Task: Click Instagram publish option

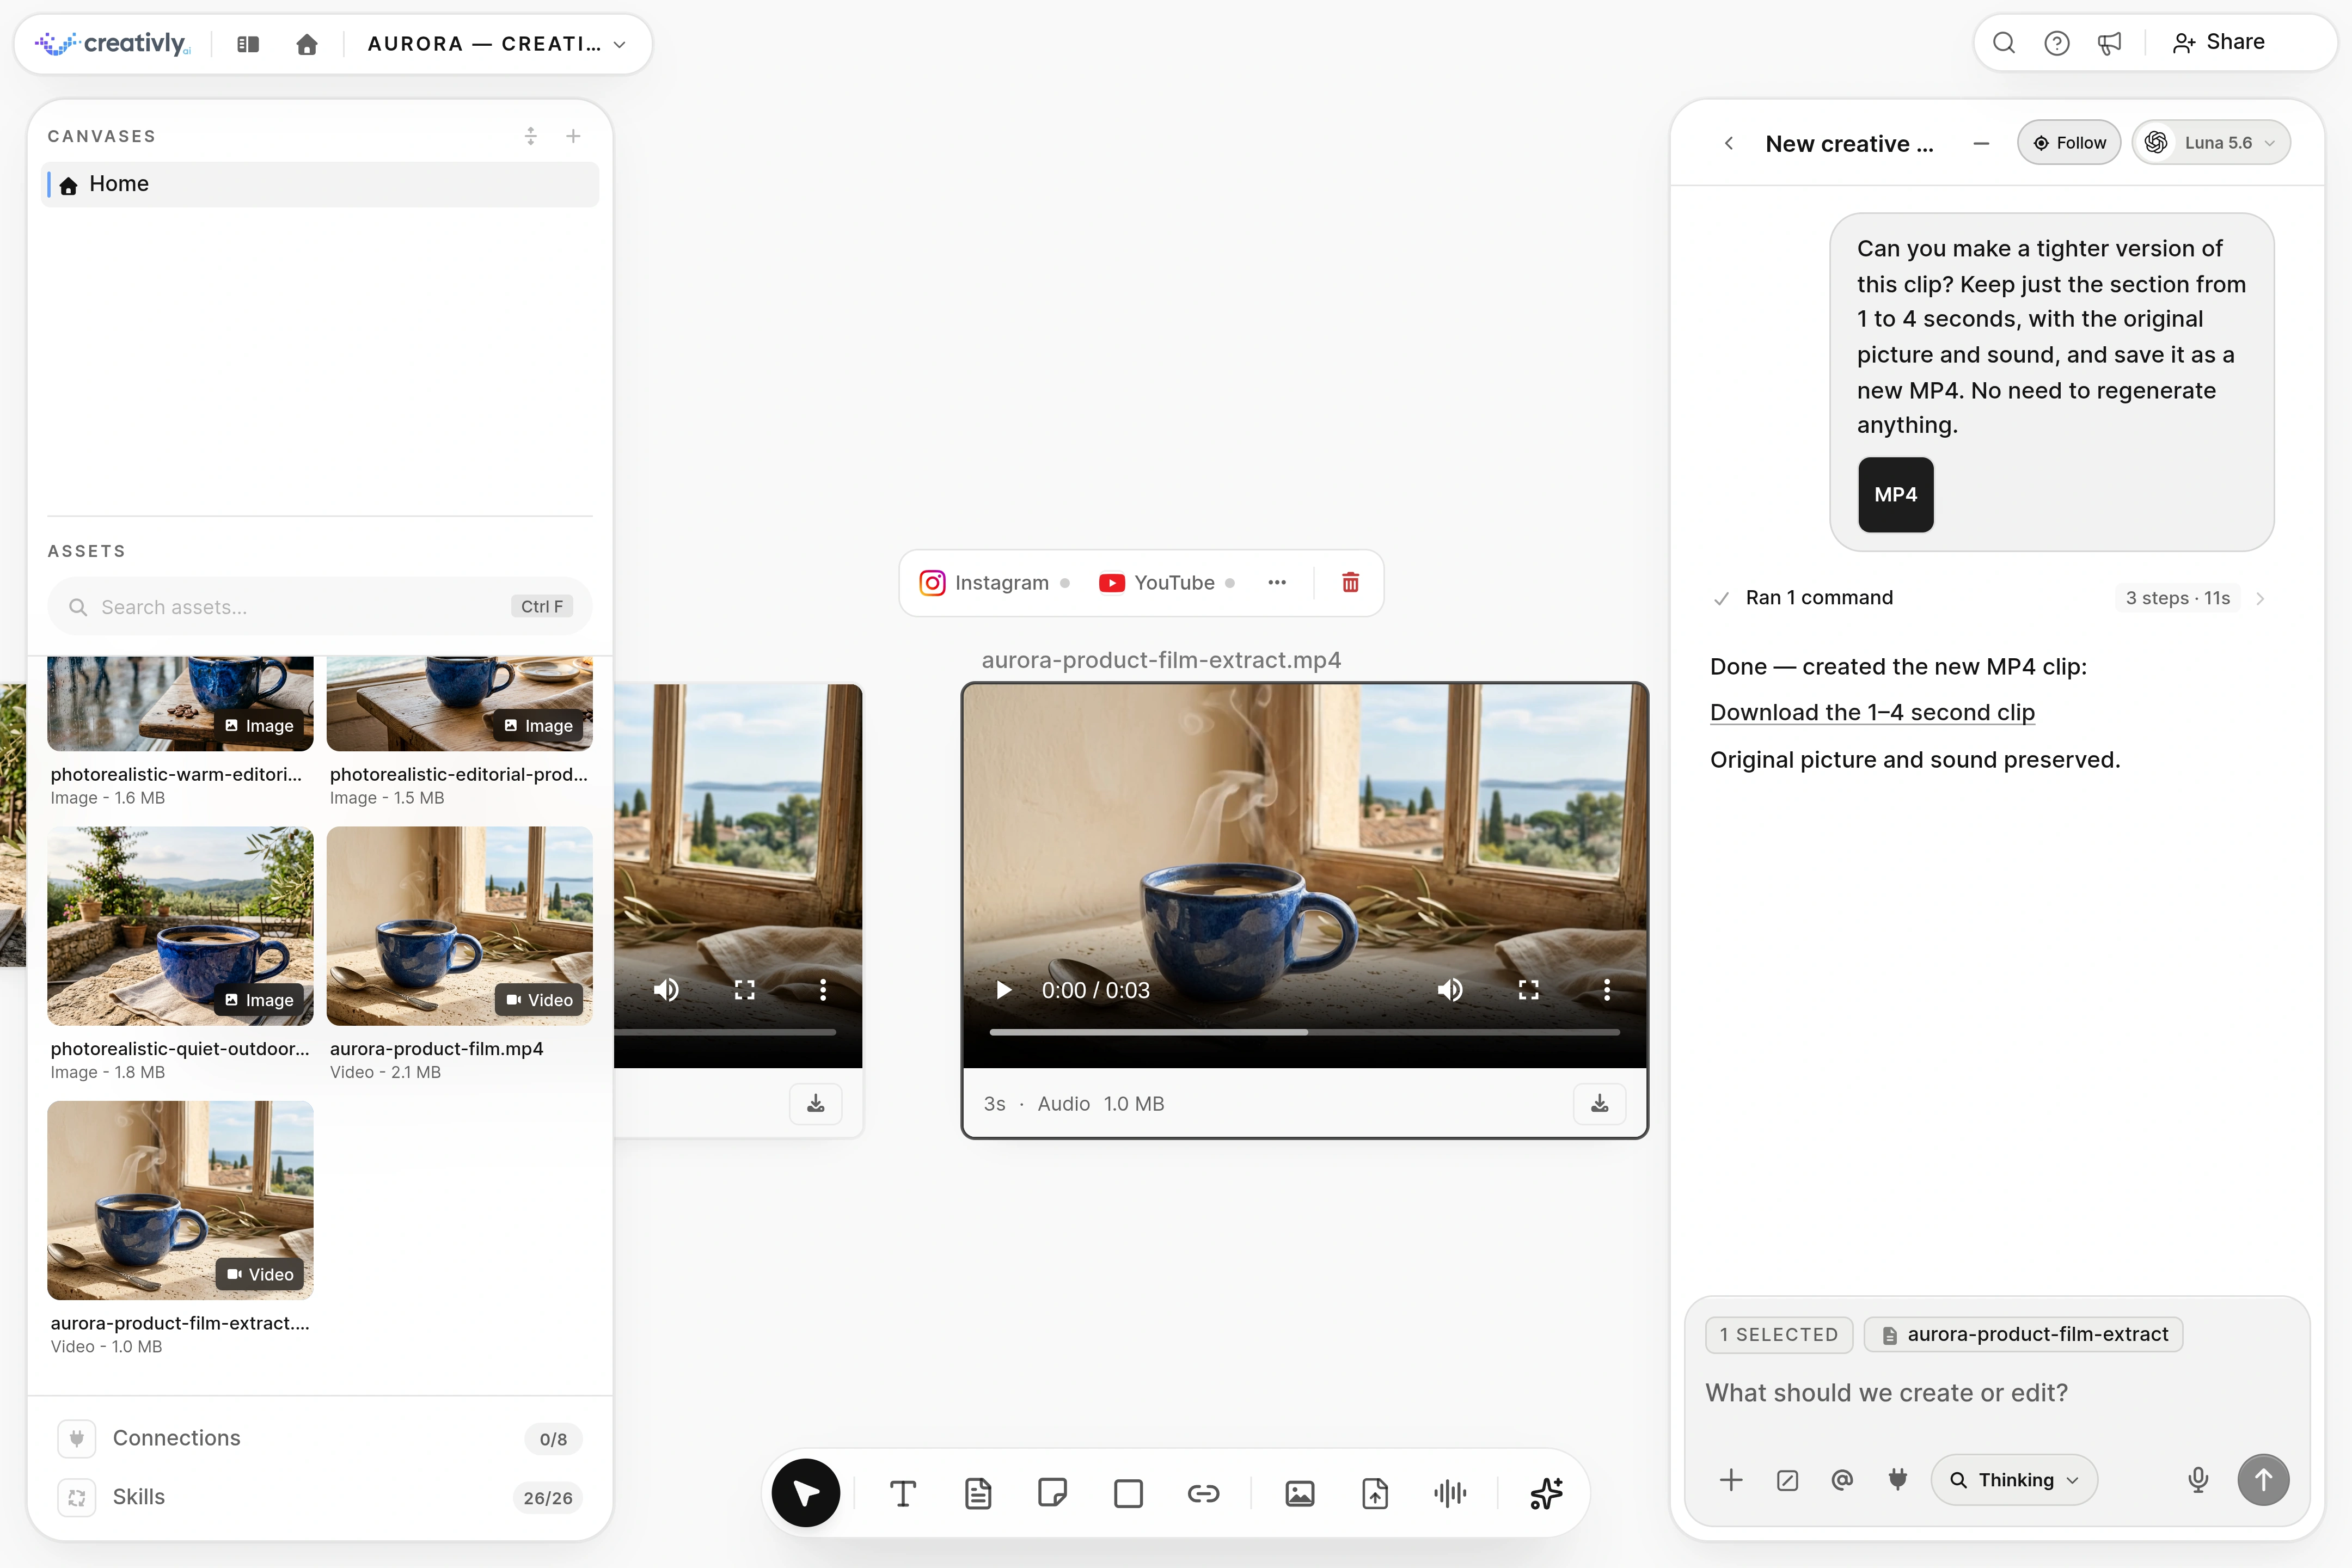Action: (994, 583)
